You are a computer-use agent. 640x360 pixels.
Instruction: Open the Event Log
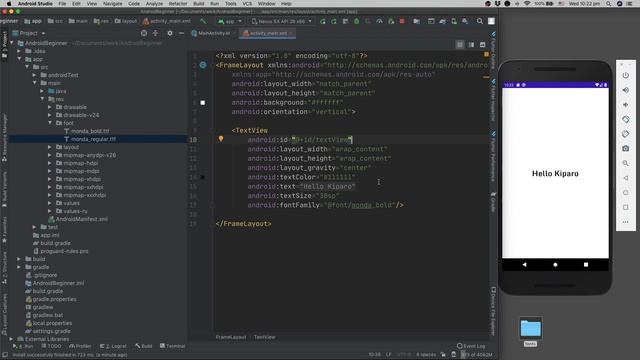coord(471,346)
